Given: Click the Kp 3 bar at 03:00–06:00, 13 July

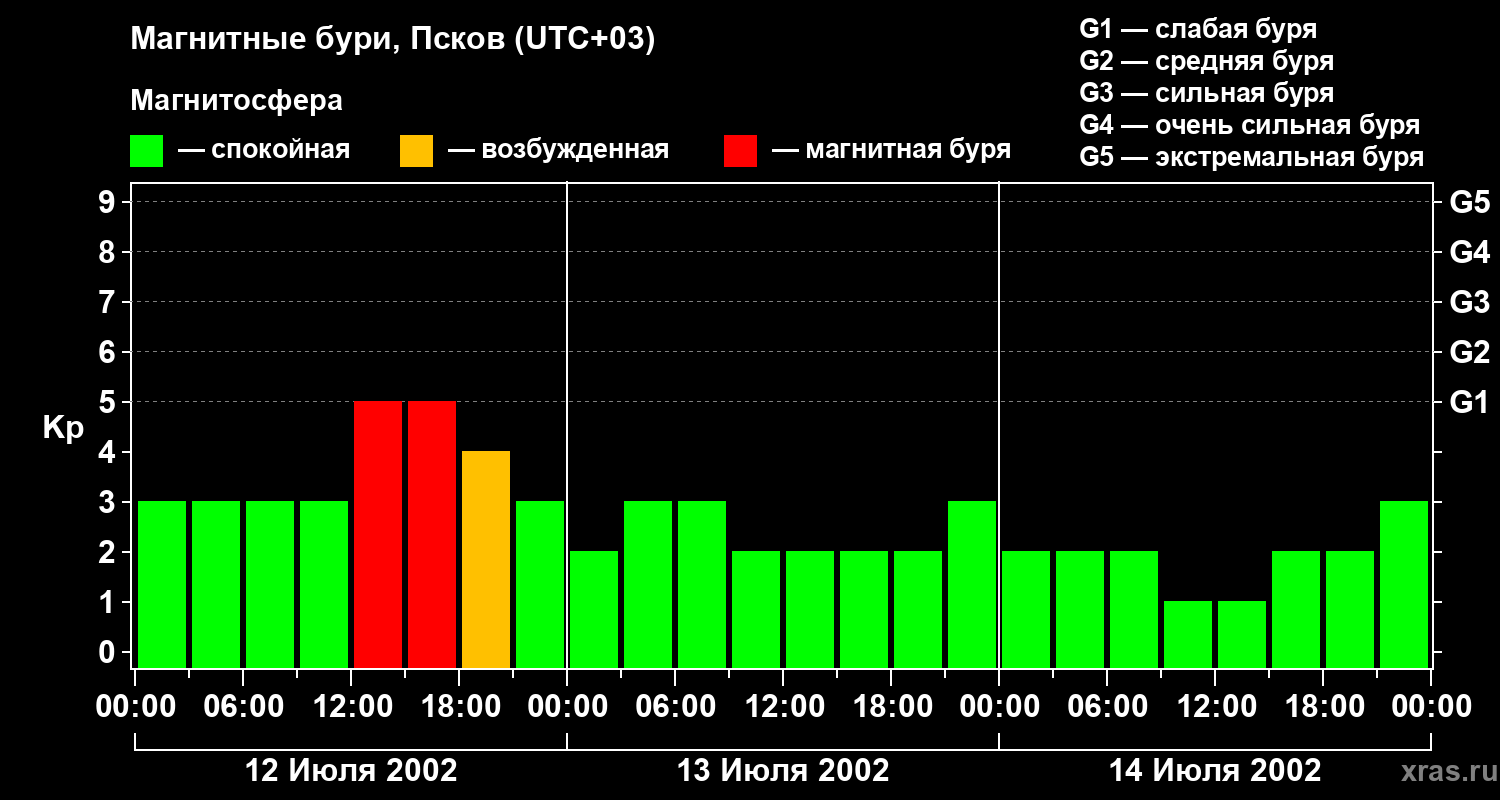Looking at the screenshot, I should coord(648,584).
